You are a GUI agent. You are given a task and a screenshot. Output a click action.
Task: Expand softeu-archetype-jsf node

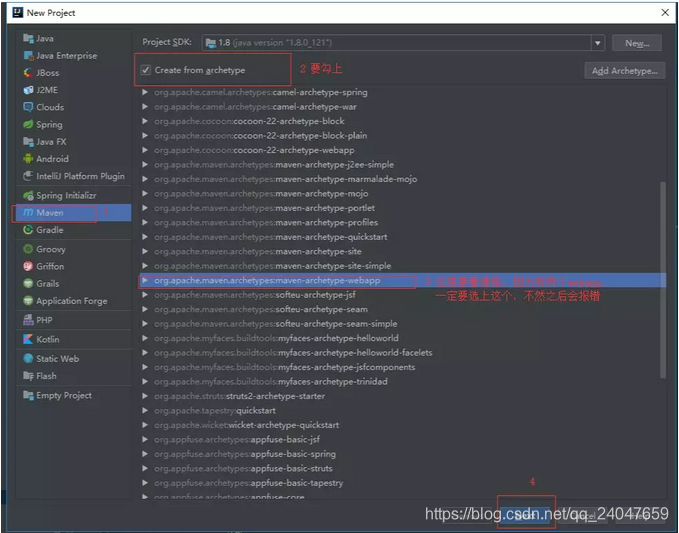pyautogui.click(x=145, y=295)
